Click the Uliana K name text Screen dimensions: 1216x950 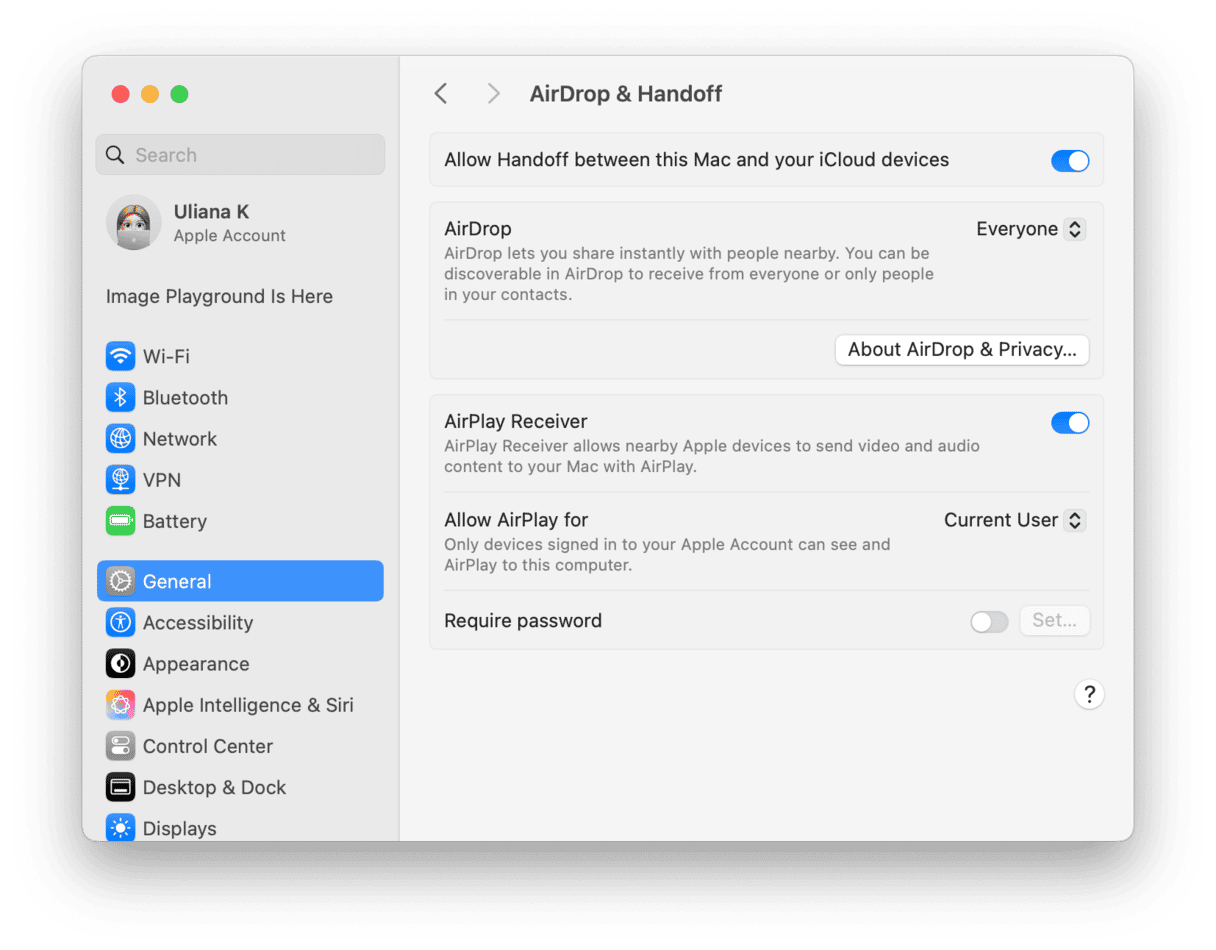[x=211, y=212]
